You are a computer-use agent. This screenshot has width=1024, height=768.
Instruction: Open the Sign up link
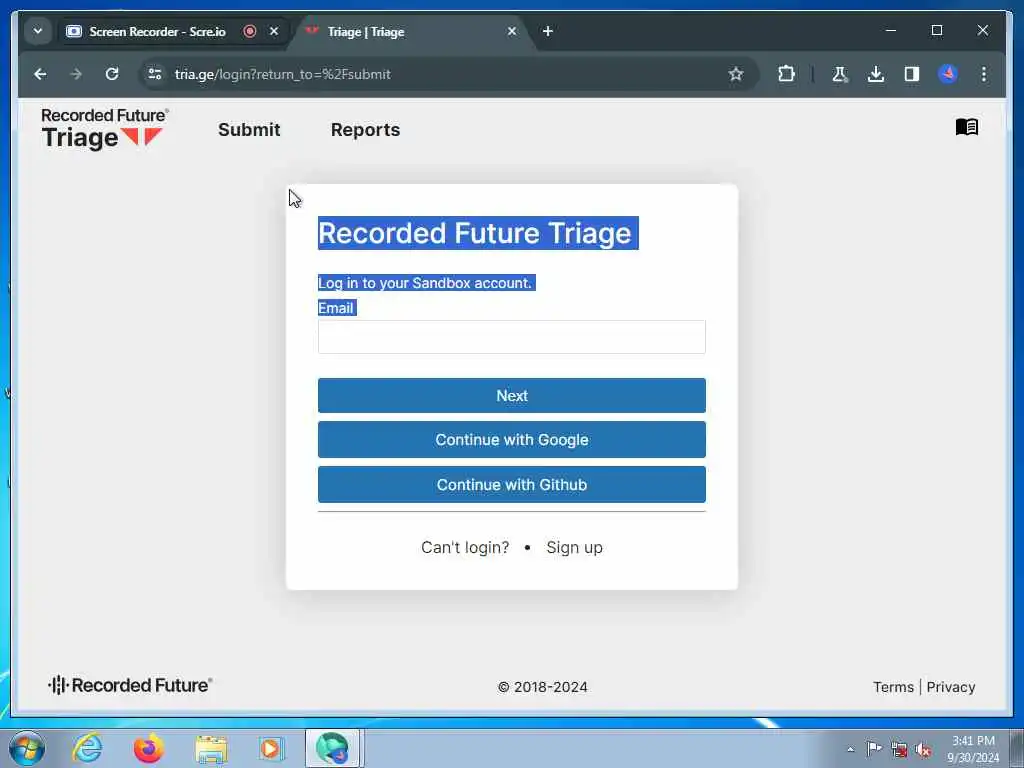[574, 547]
